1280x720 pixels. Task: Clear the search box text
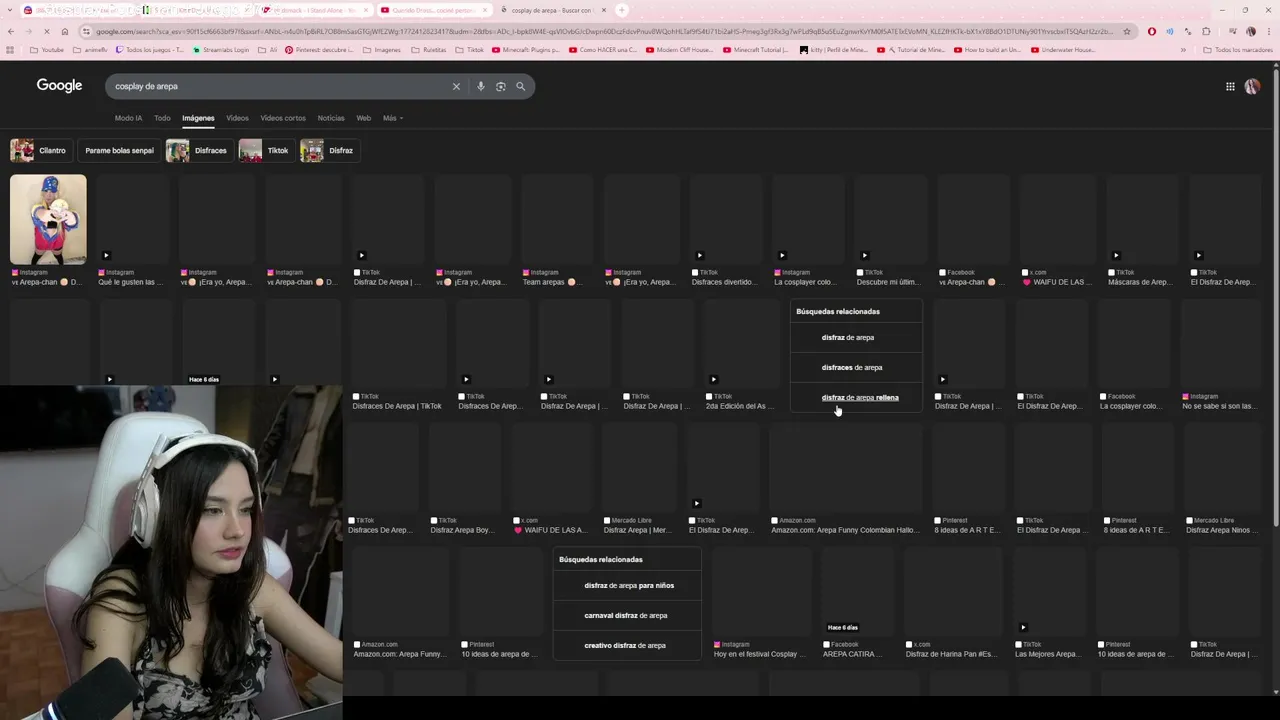click(x=456, y=86)
